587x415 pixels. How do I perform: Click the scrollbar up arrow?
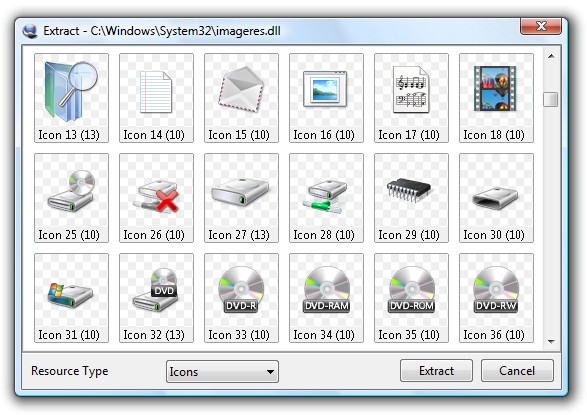(x=551, y=57)
